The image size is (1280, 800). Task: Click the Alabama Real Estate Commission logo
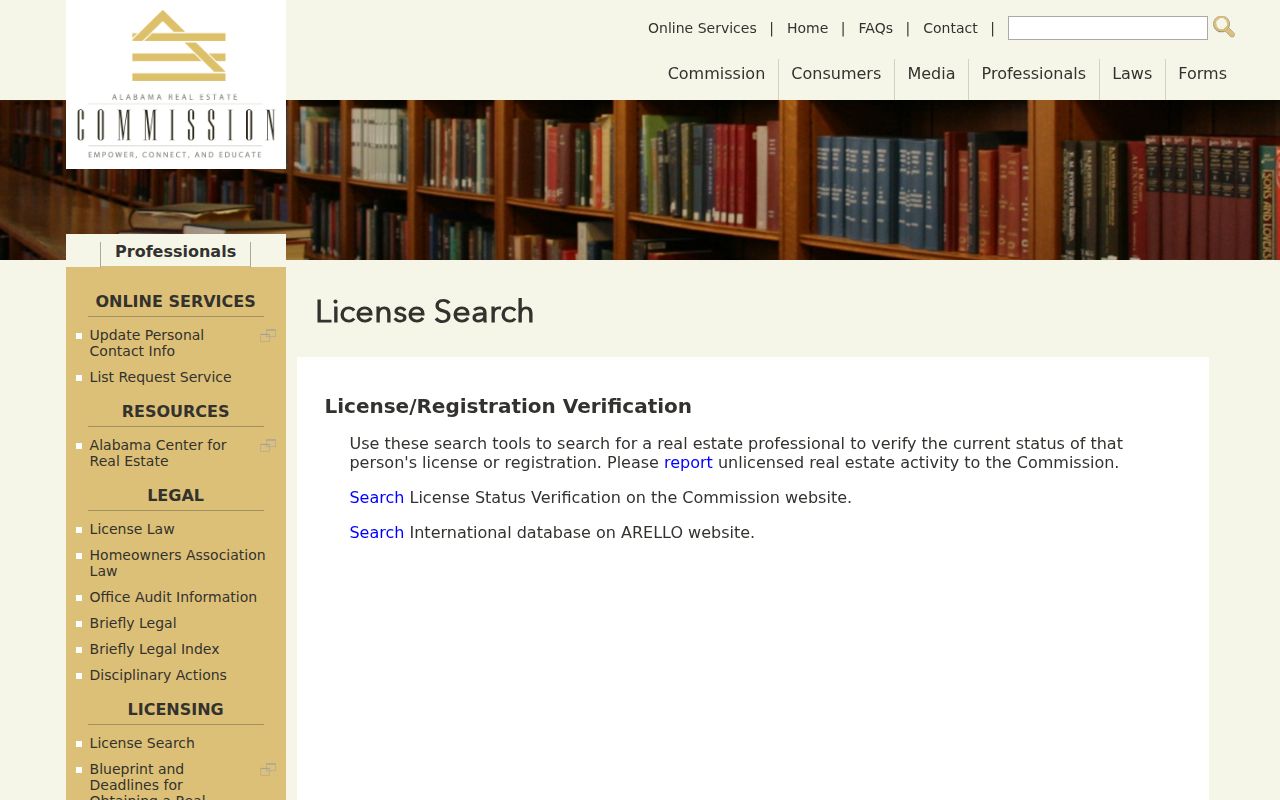(176, 84)
